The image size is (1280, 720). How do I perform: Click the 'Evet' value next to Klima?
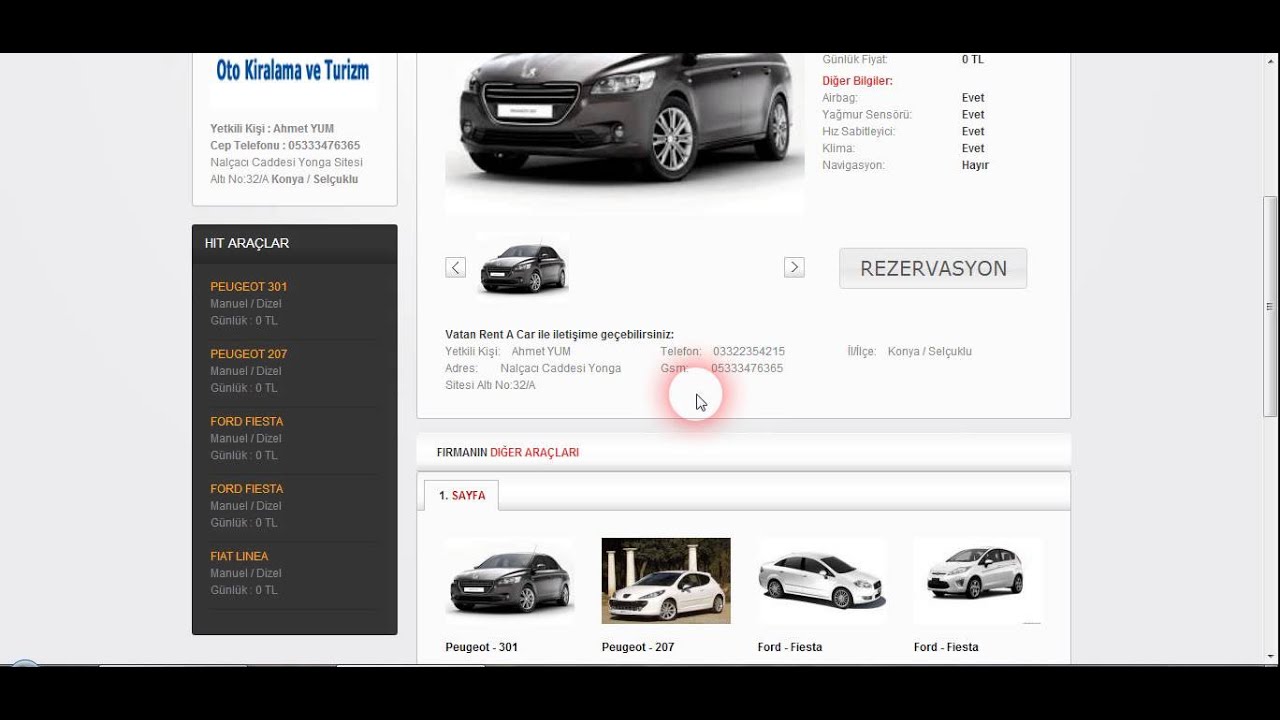click(x=973, y=149)
